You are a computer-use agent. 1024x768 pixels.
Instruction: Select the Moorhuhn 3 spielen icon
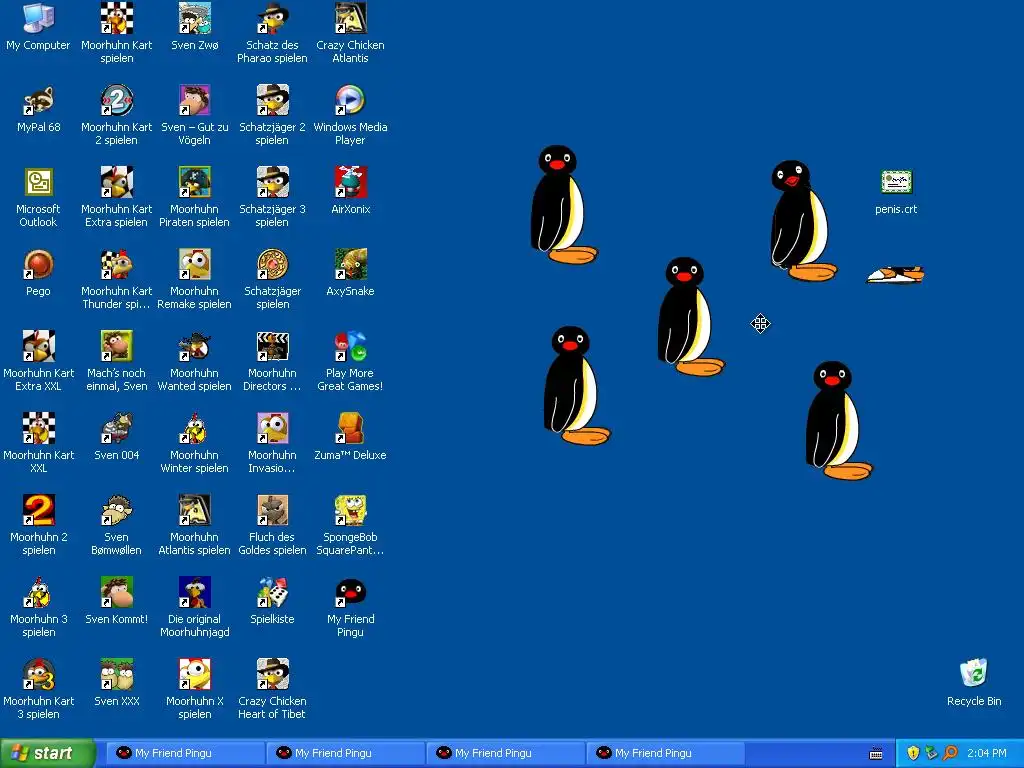(x=39, y=592)
